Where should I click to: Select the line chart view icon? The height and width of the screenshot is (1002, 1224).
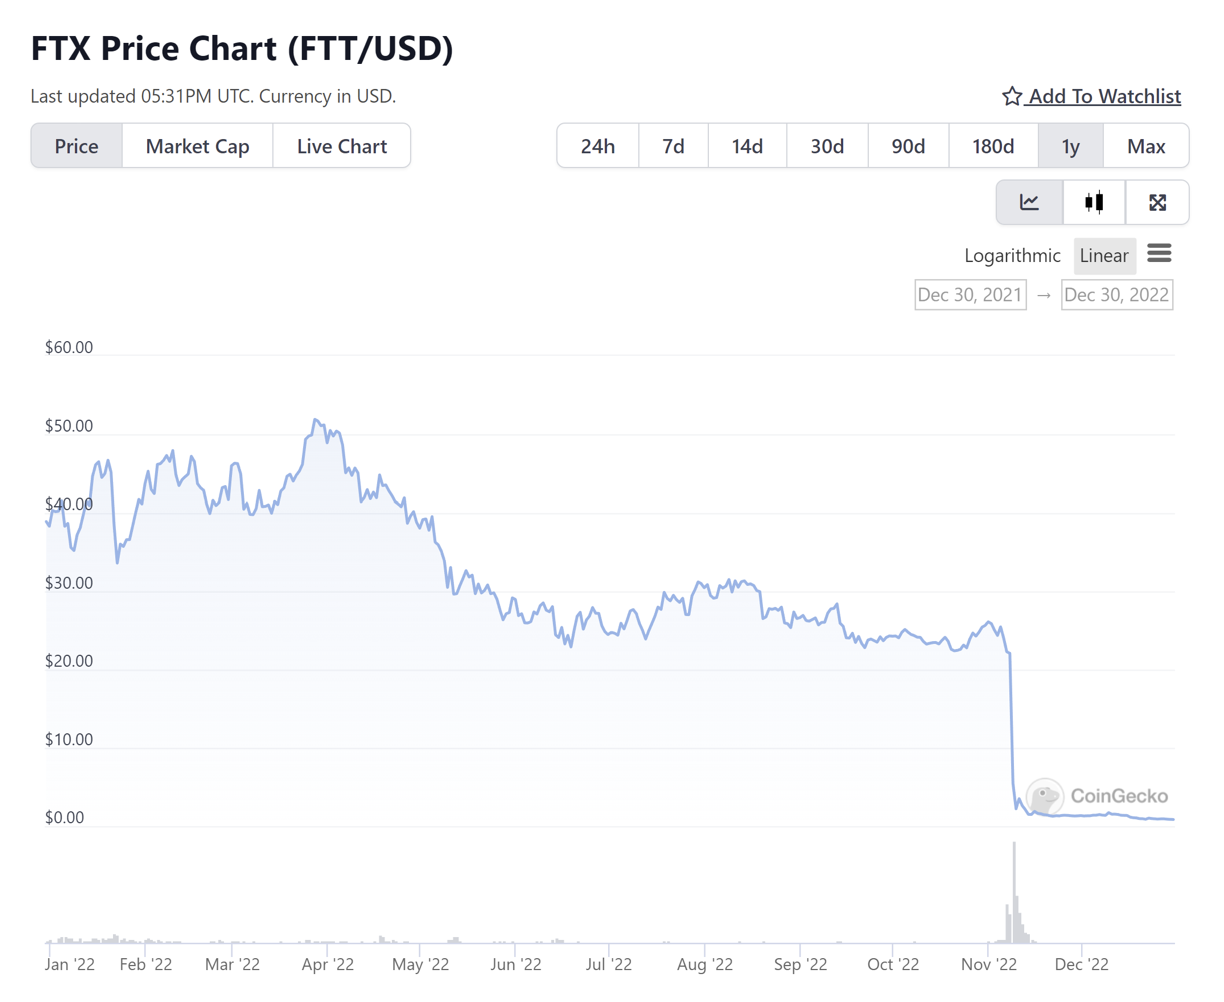click(1029, 203)
